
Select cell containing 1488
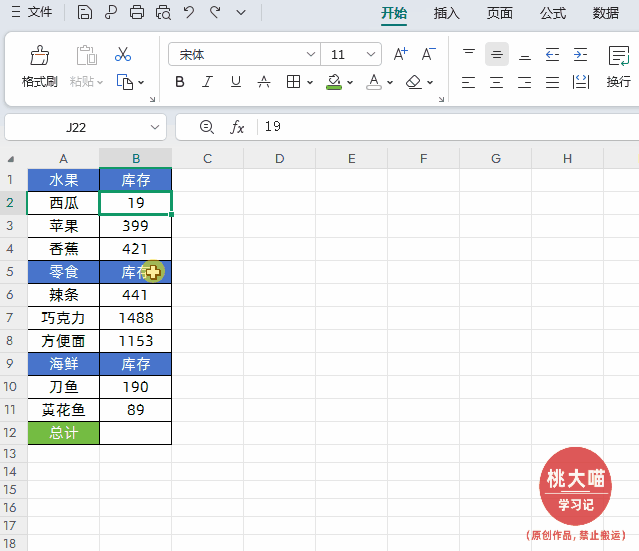point(136,318)
